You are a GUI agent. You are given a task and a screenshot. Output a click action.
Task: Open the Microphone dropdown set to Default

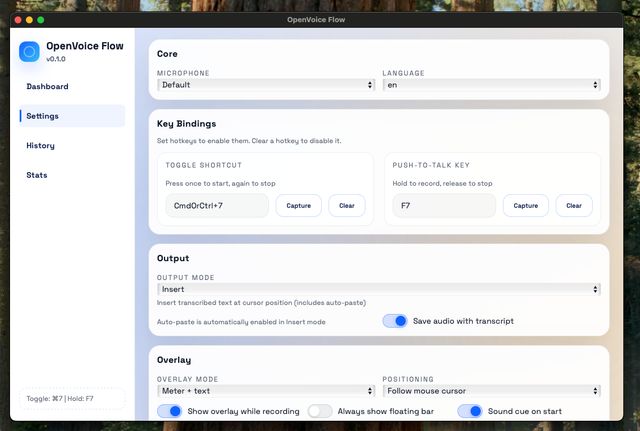tap(266, 85)
